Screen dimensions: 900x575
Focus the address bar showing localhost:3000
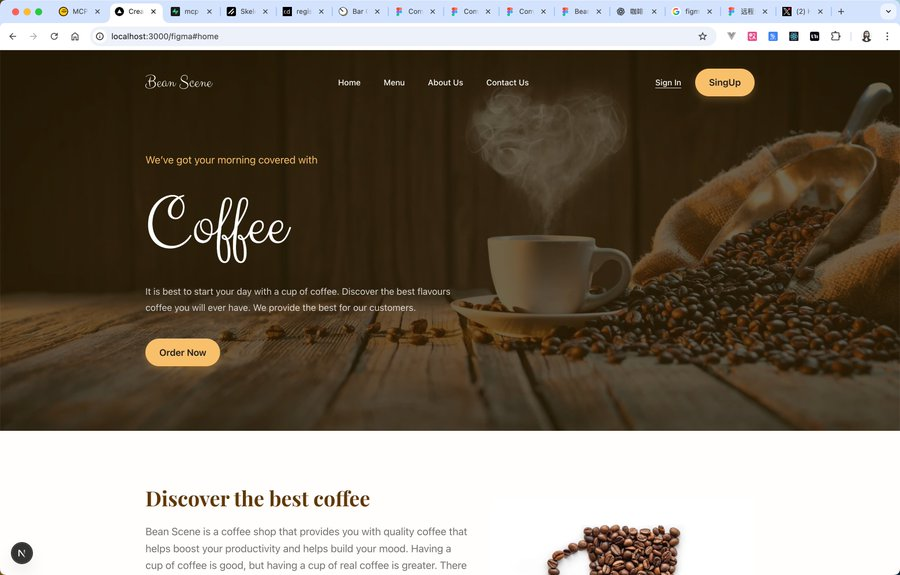coord(396,36)
